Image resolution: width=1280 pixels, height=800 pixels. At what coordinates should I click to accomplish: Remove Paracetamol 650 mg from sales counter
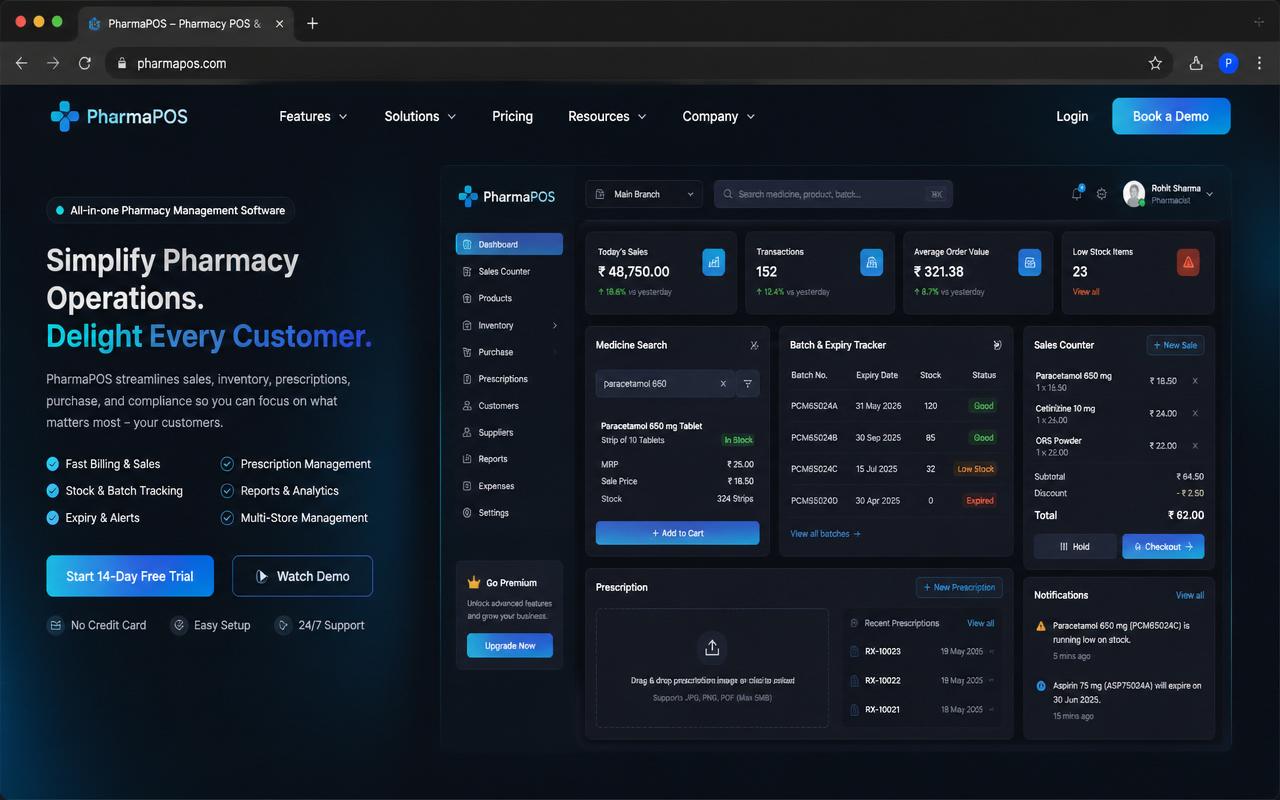click(1195, 381)
